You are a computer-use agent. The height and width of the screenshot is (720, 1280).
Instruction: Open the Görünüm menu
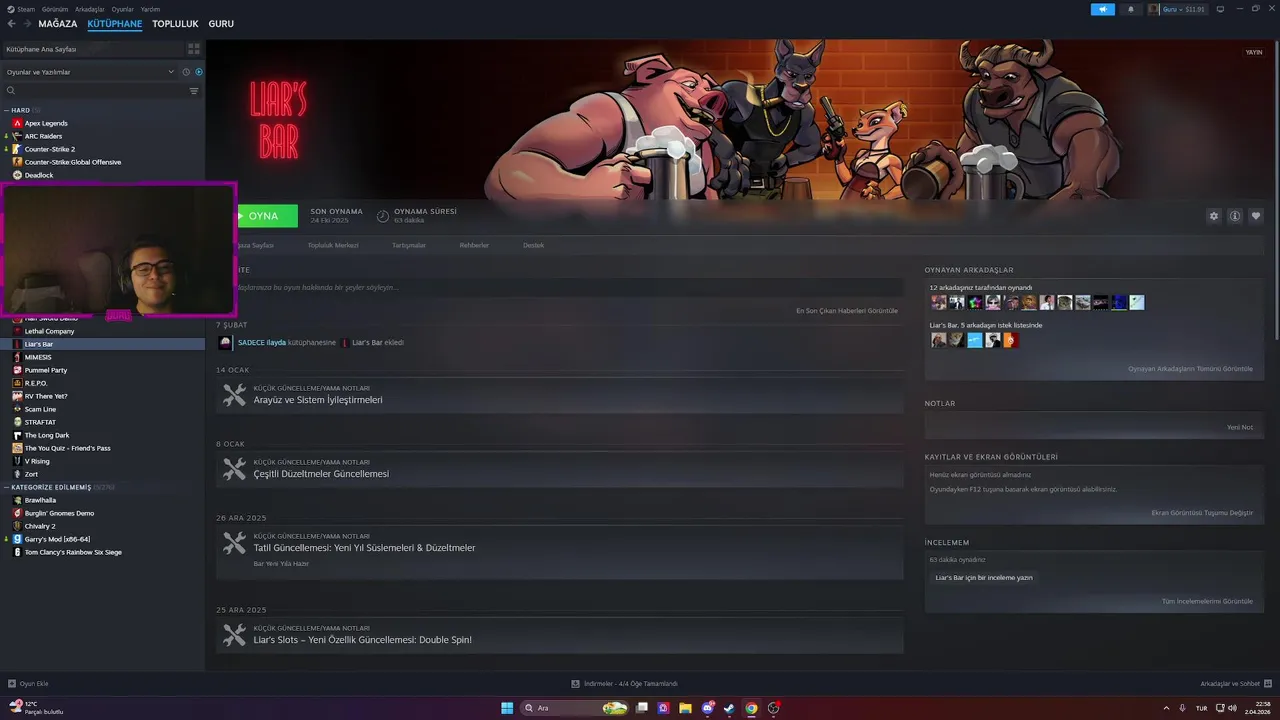pyautogui.click(x=55, y=9)
